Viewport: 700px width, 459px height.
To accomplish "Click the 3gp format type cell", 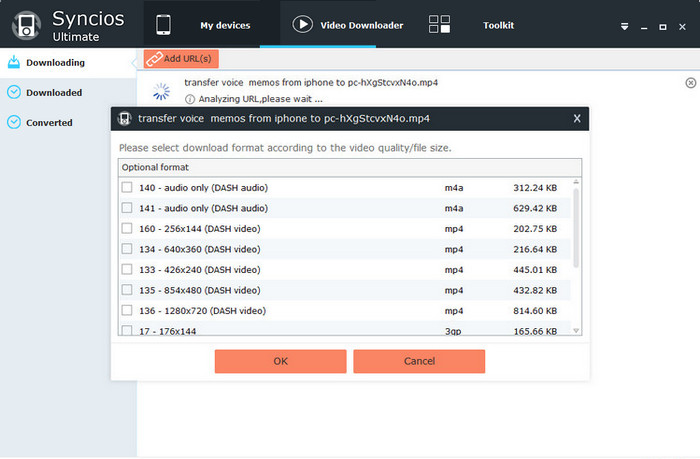I will pos(453,331).
